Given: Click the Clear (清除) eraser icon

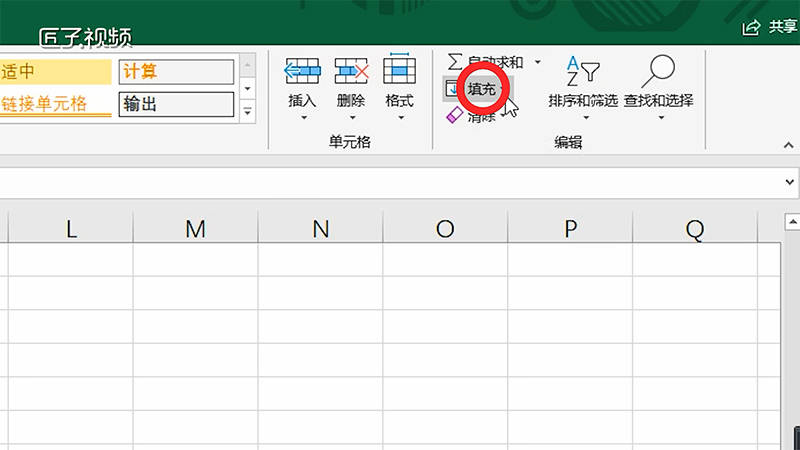Looking at the screenshot, I should pyautogui.click(x=454, y=116).
